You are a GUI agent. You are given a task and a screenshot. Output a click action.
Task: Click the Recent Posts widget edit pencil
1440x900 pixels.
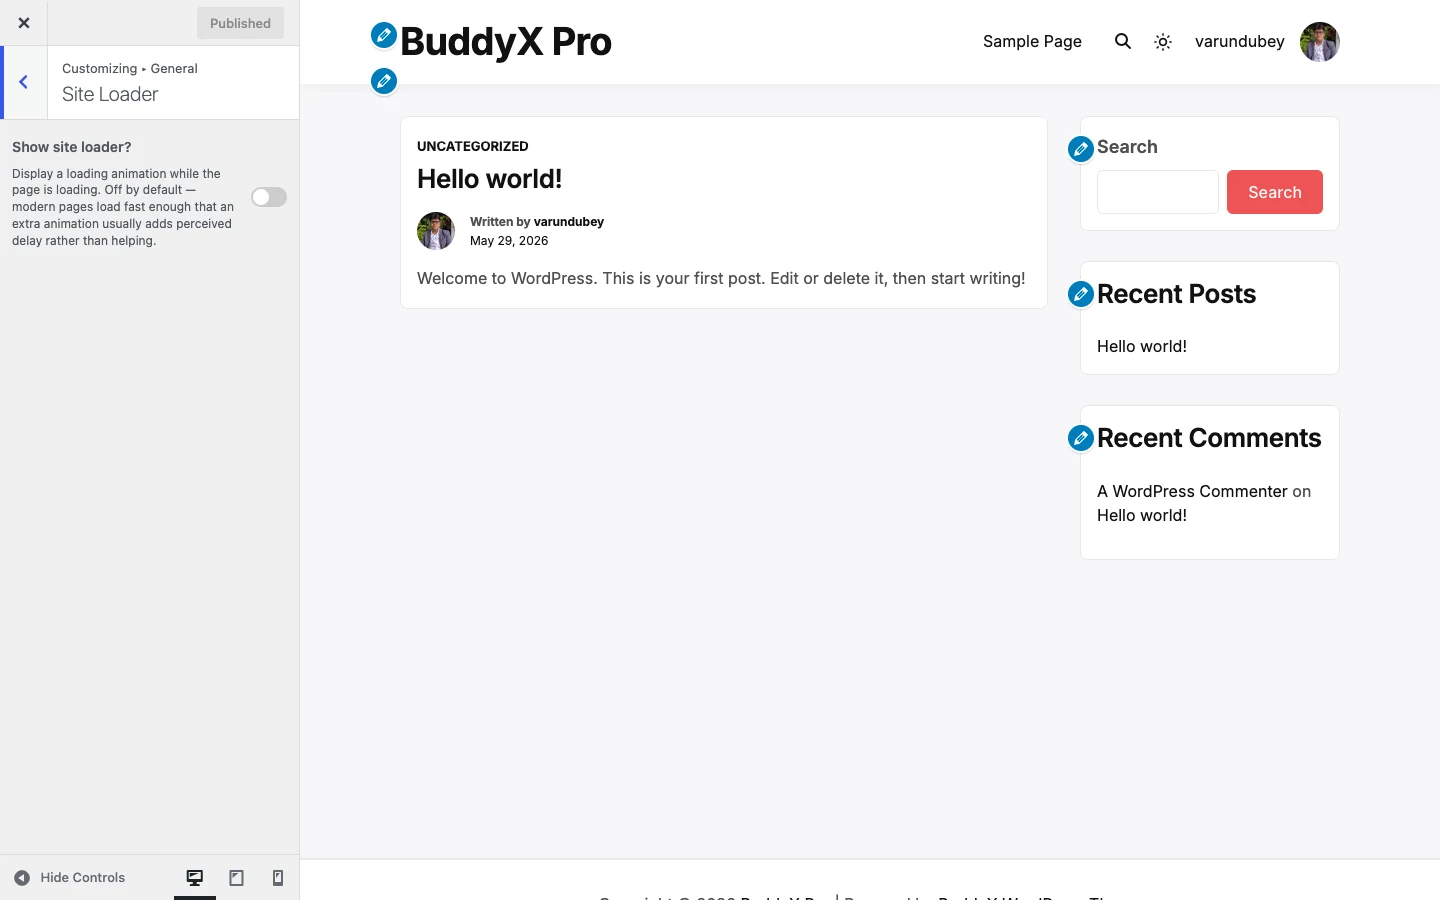pos(1081,294)
